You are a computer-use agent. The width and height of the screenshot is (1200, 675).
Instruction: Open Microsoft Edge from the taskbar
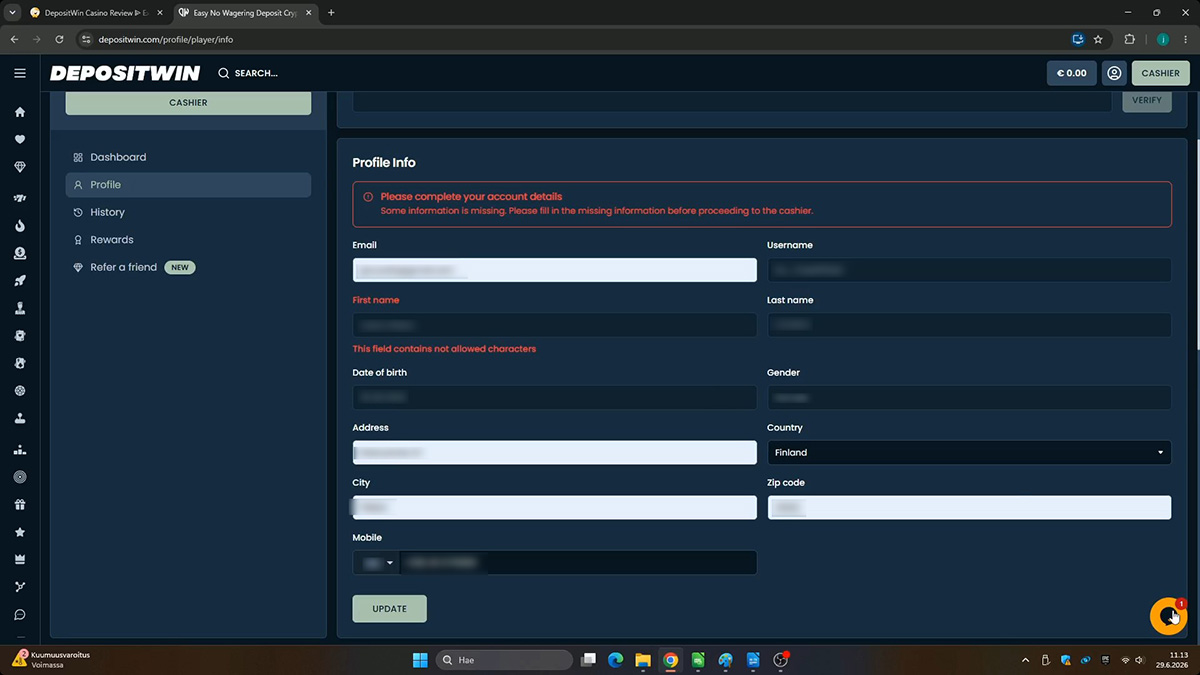(616, 660)
